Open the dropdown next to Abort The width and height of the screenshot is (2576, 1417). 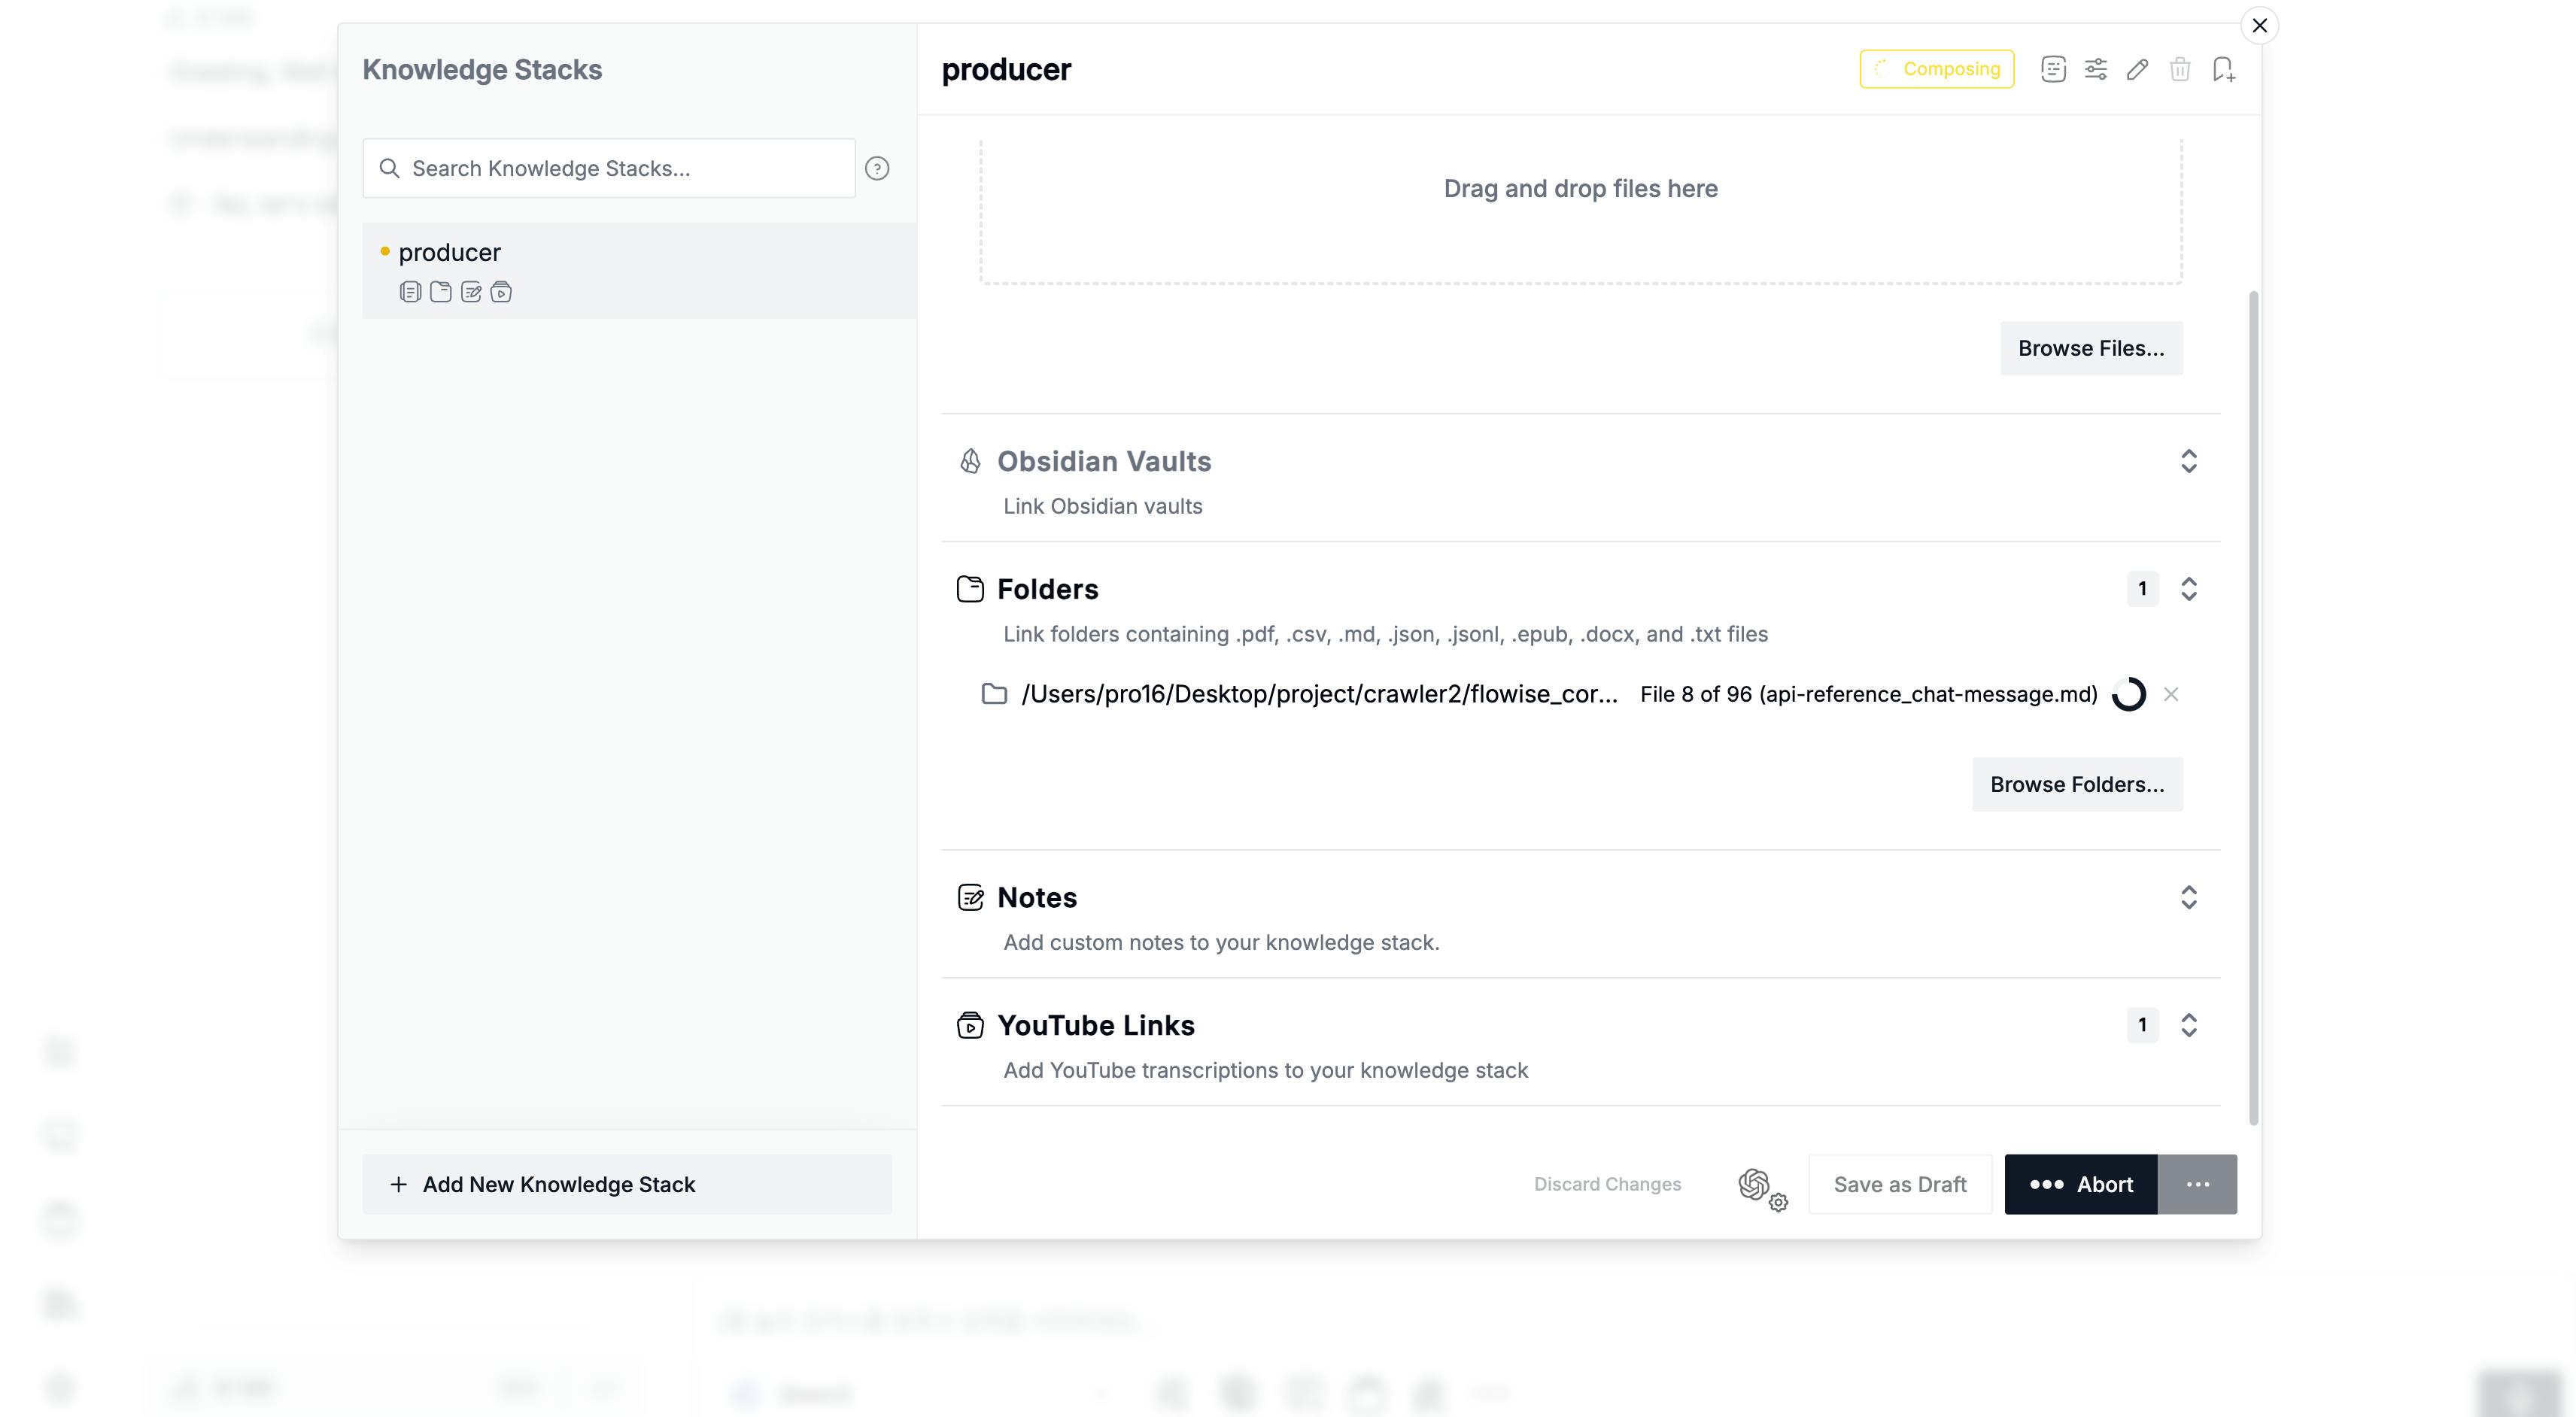(x=2197, y=1184)
